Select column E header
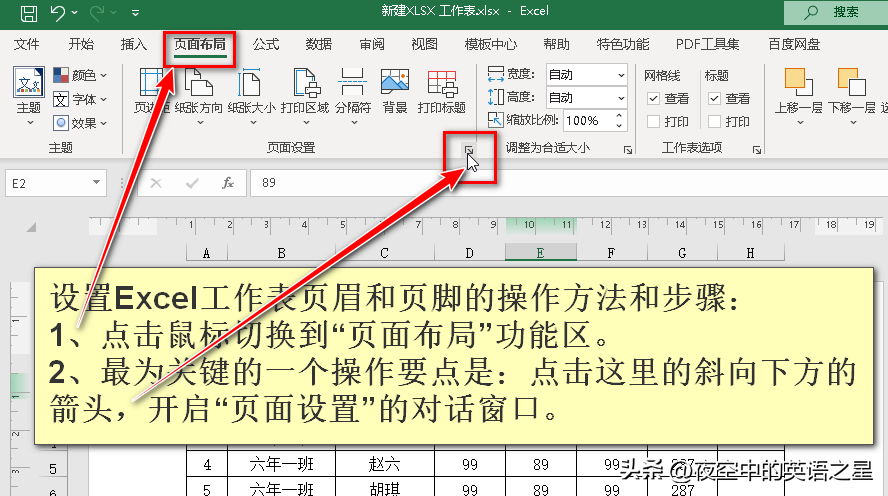Viewport: 888px width, 496px height. click(x=541, y=253)
